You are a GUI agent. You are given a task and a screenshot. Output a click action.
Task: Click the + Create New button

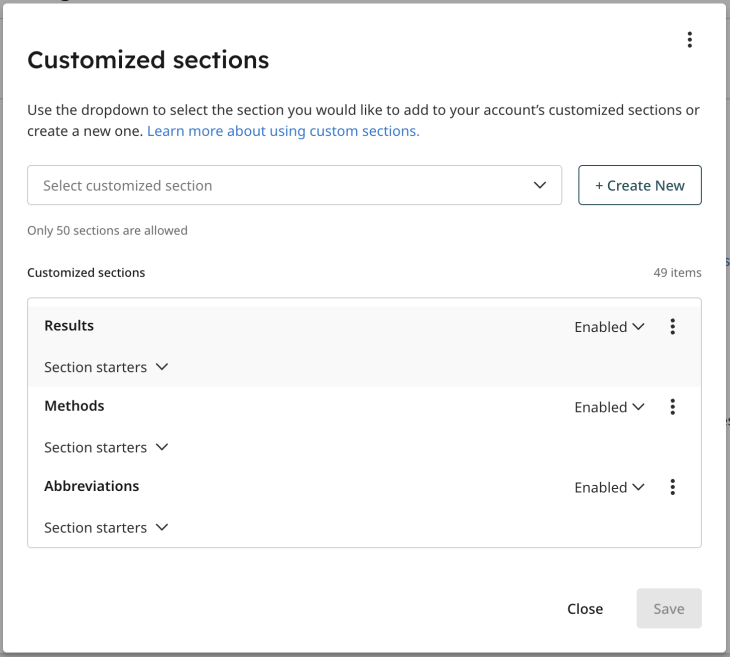(640, 185)
